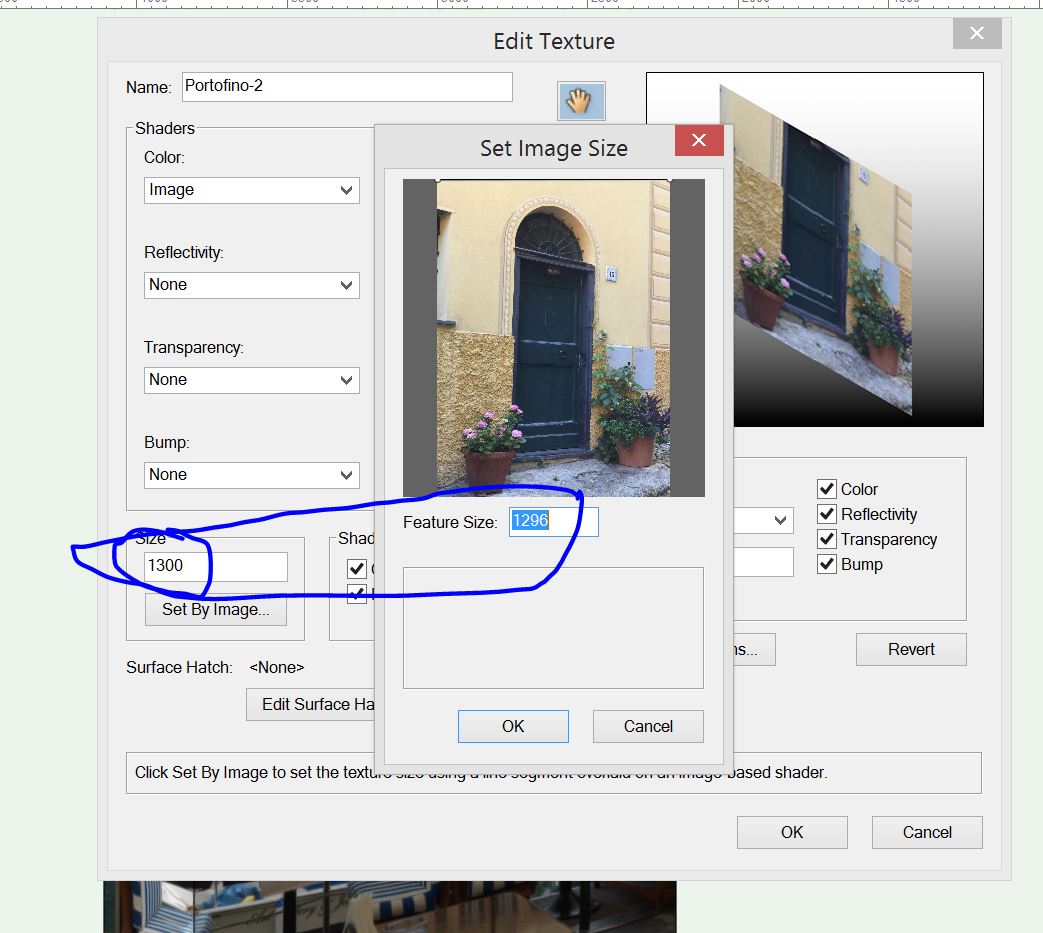Click the texture Name field
The height and width of the screenshot is (933, 1043).
pyautogui.click(x=347, y=87)
